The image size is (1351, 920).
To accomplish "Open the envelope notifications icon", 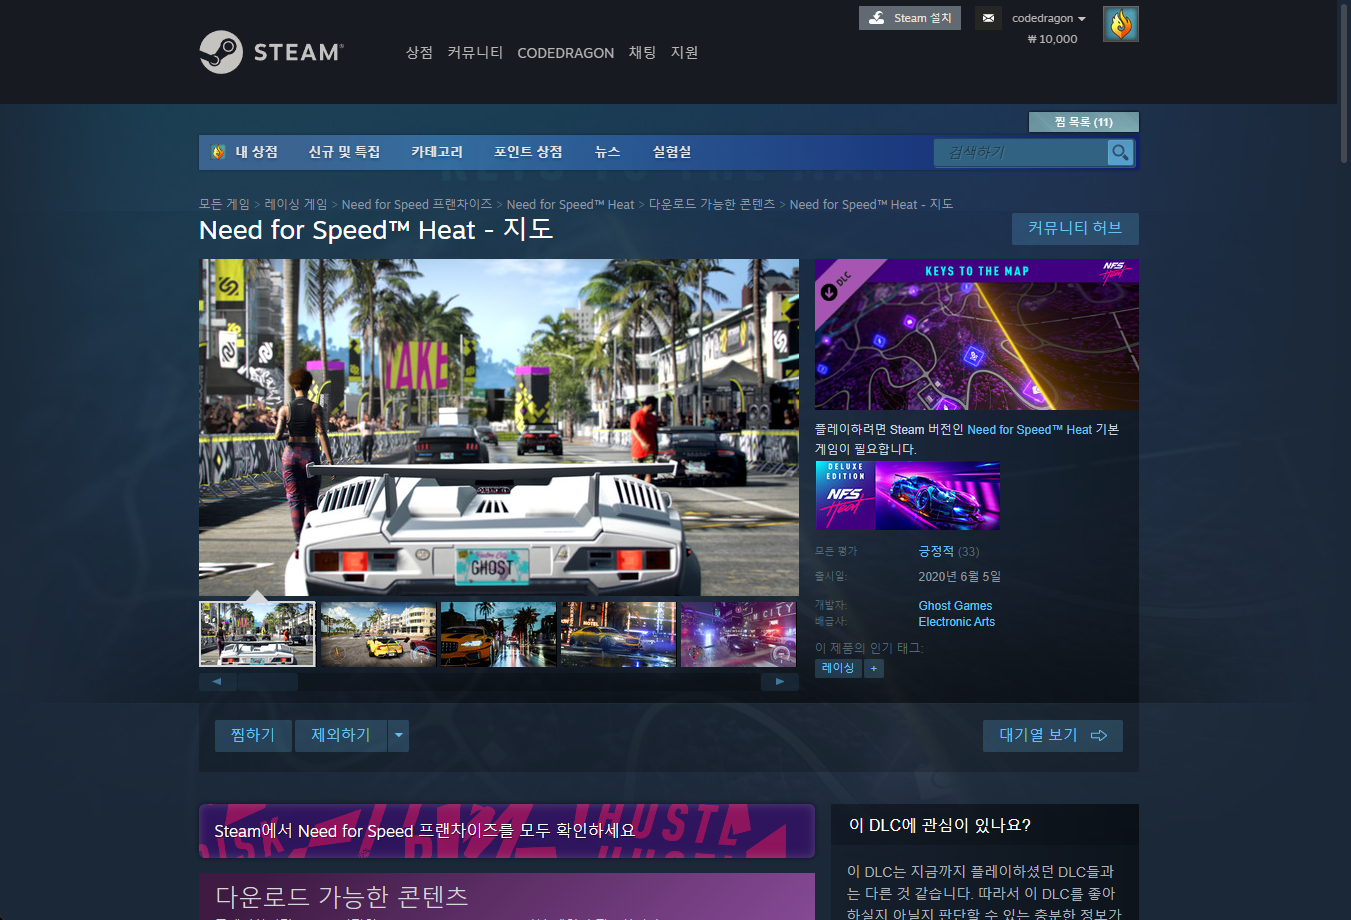I will [x=988, y=18].
